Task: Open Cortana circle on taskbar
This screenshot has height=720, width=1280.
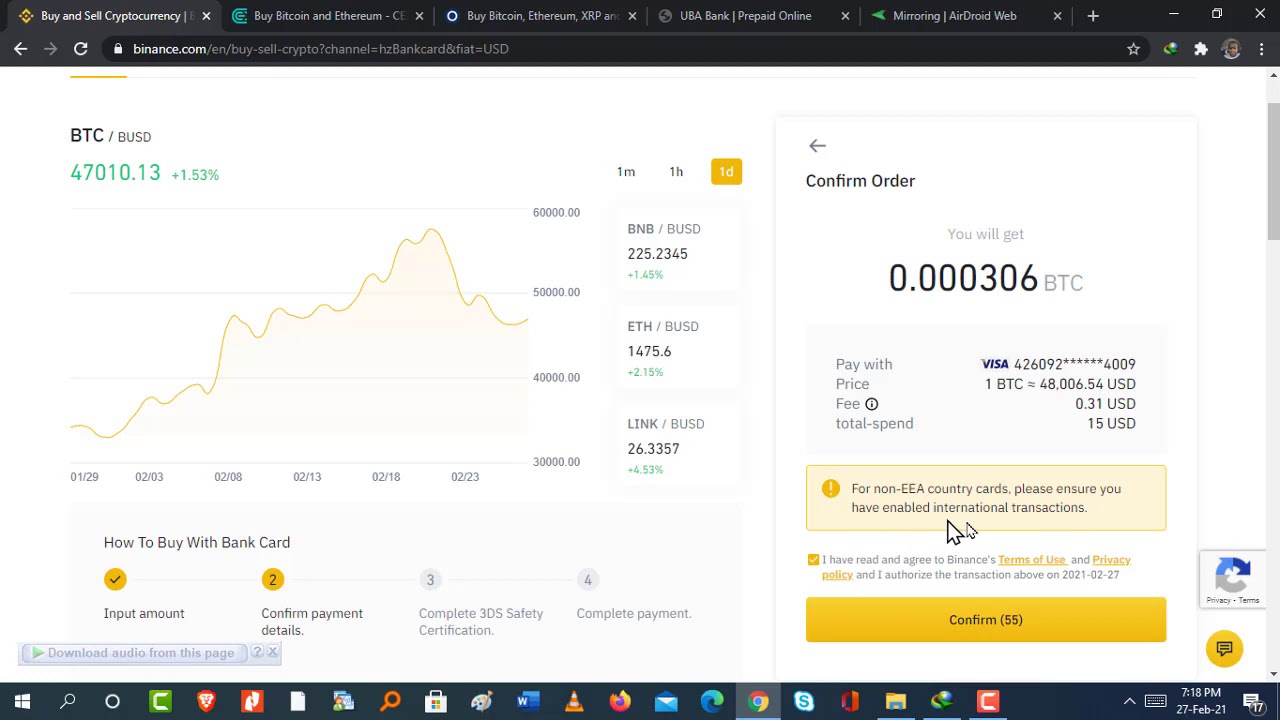Action: pos(112,702)
